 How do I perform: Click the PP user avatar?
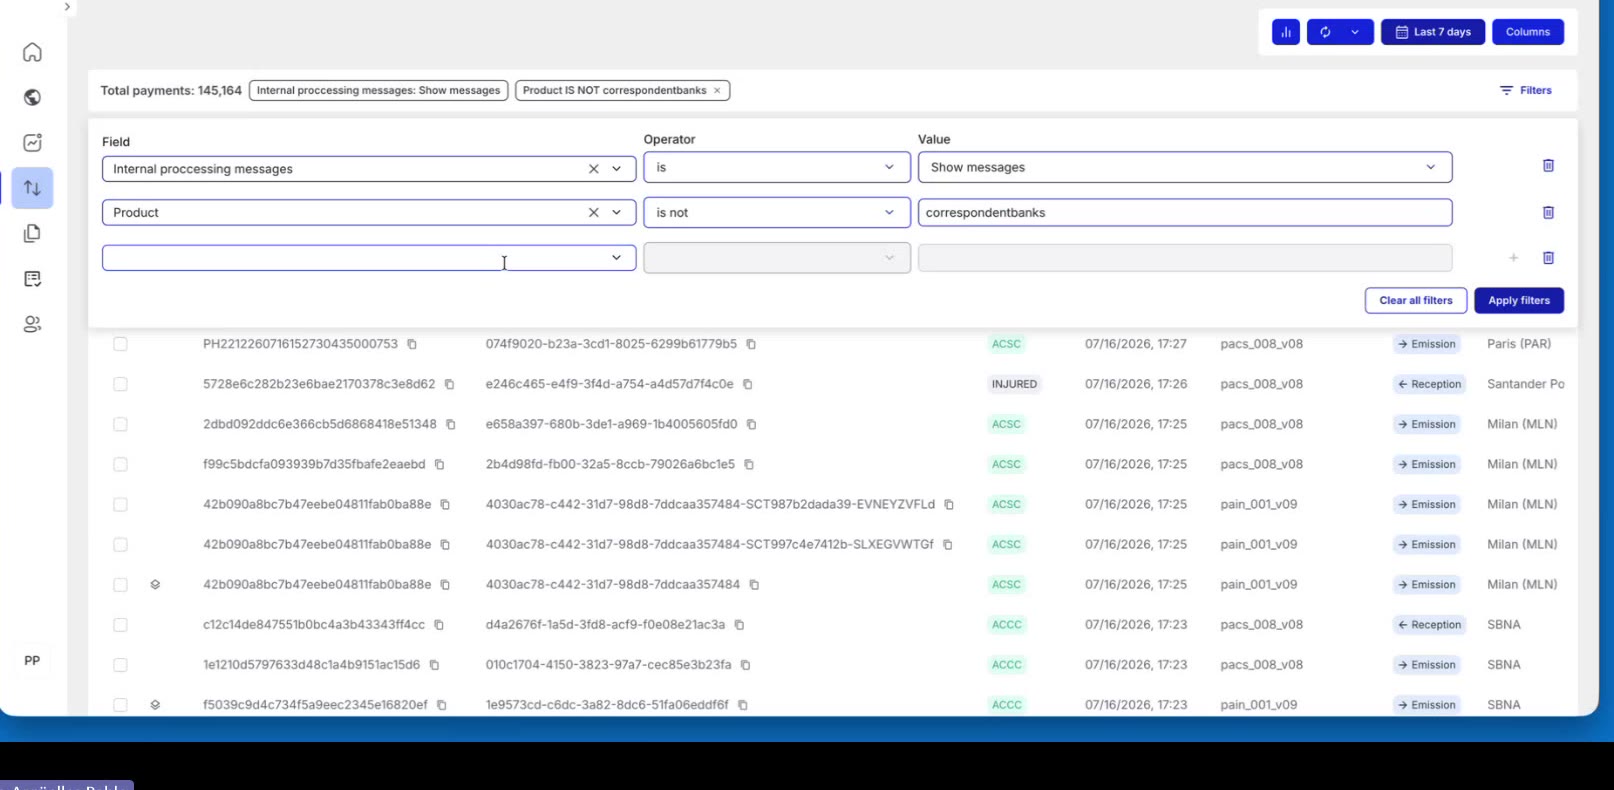pyautogui.click(x=32, y=660)
